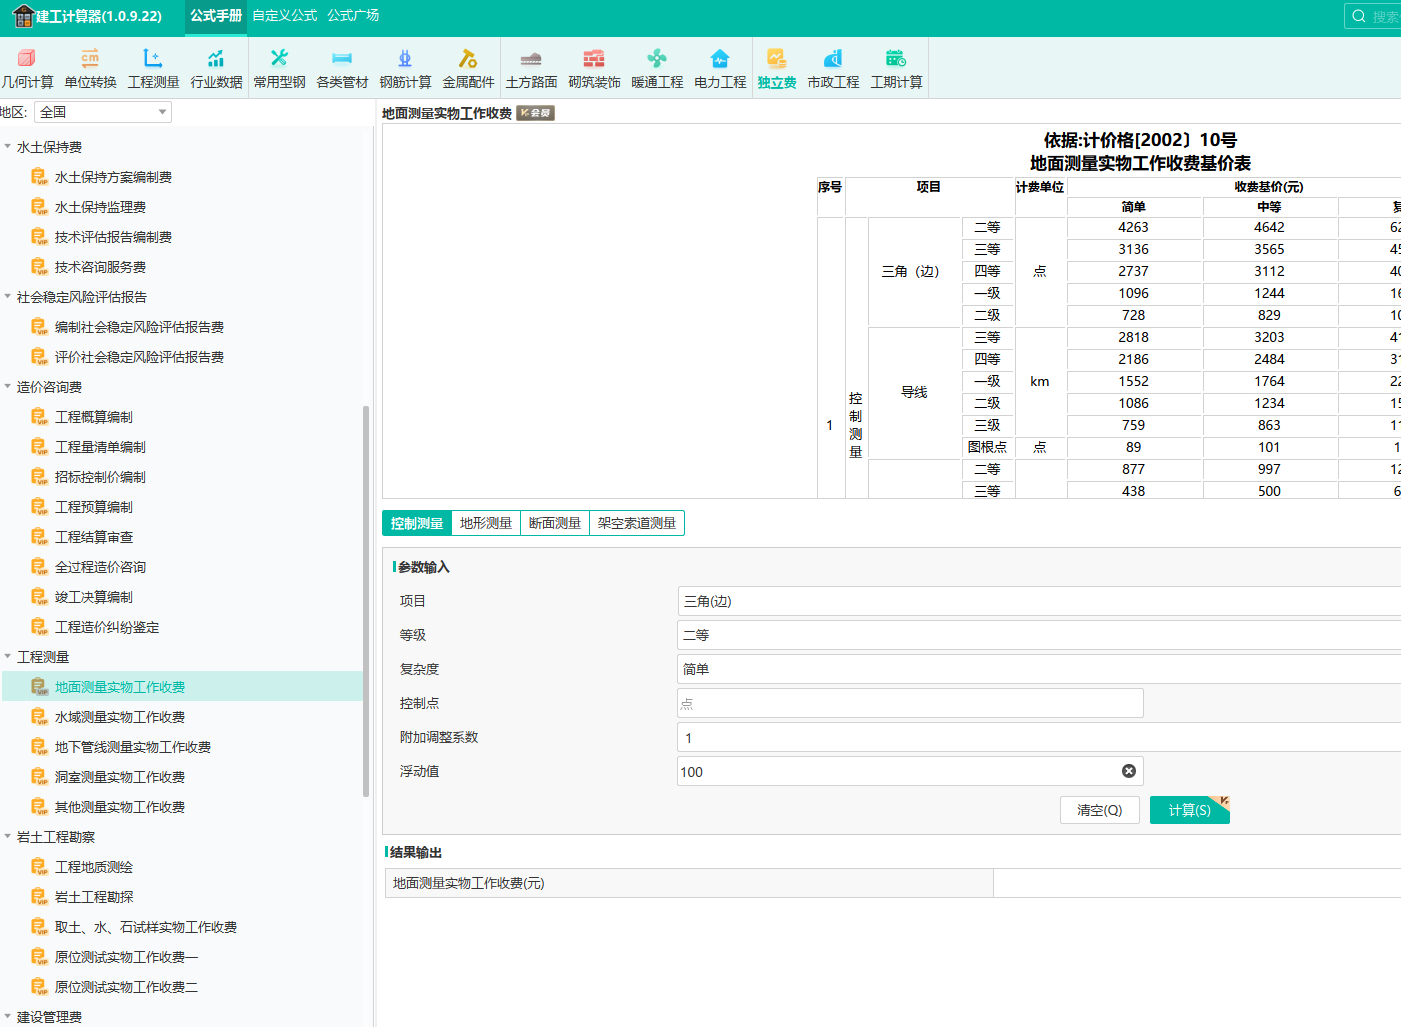Click the search magnifier icon

[1359, 16]
